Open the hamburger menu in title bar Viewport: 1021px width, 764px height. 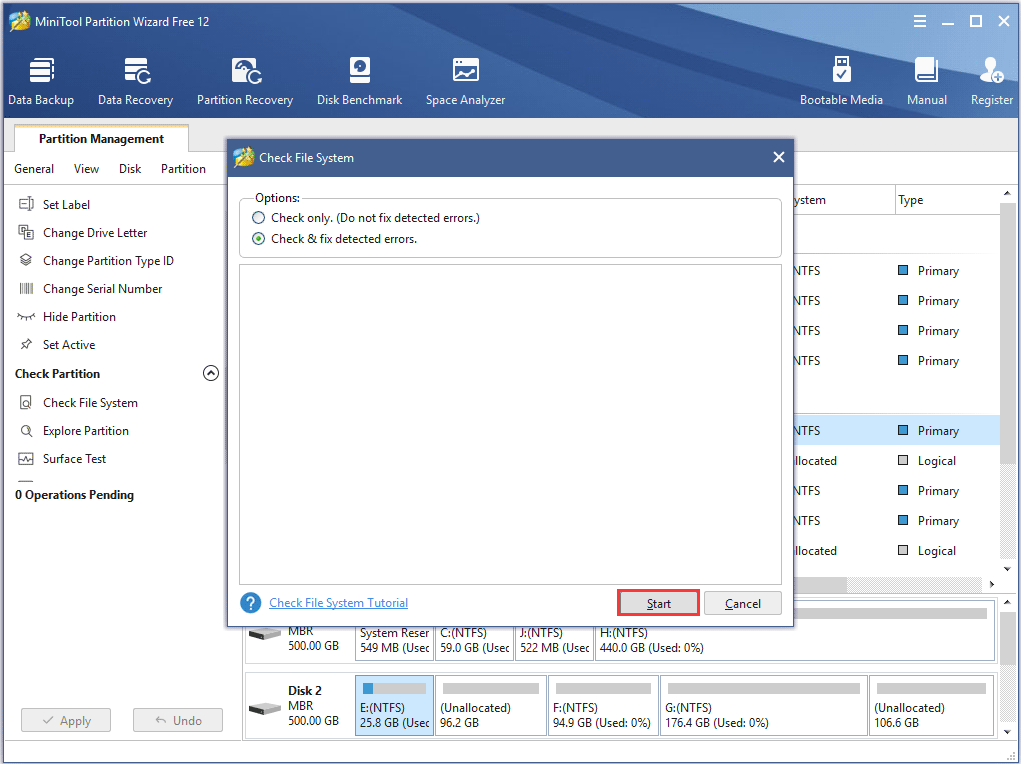tap(919, 21)
